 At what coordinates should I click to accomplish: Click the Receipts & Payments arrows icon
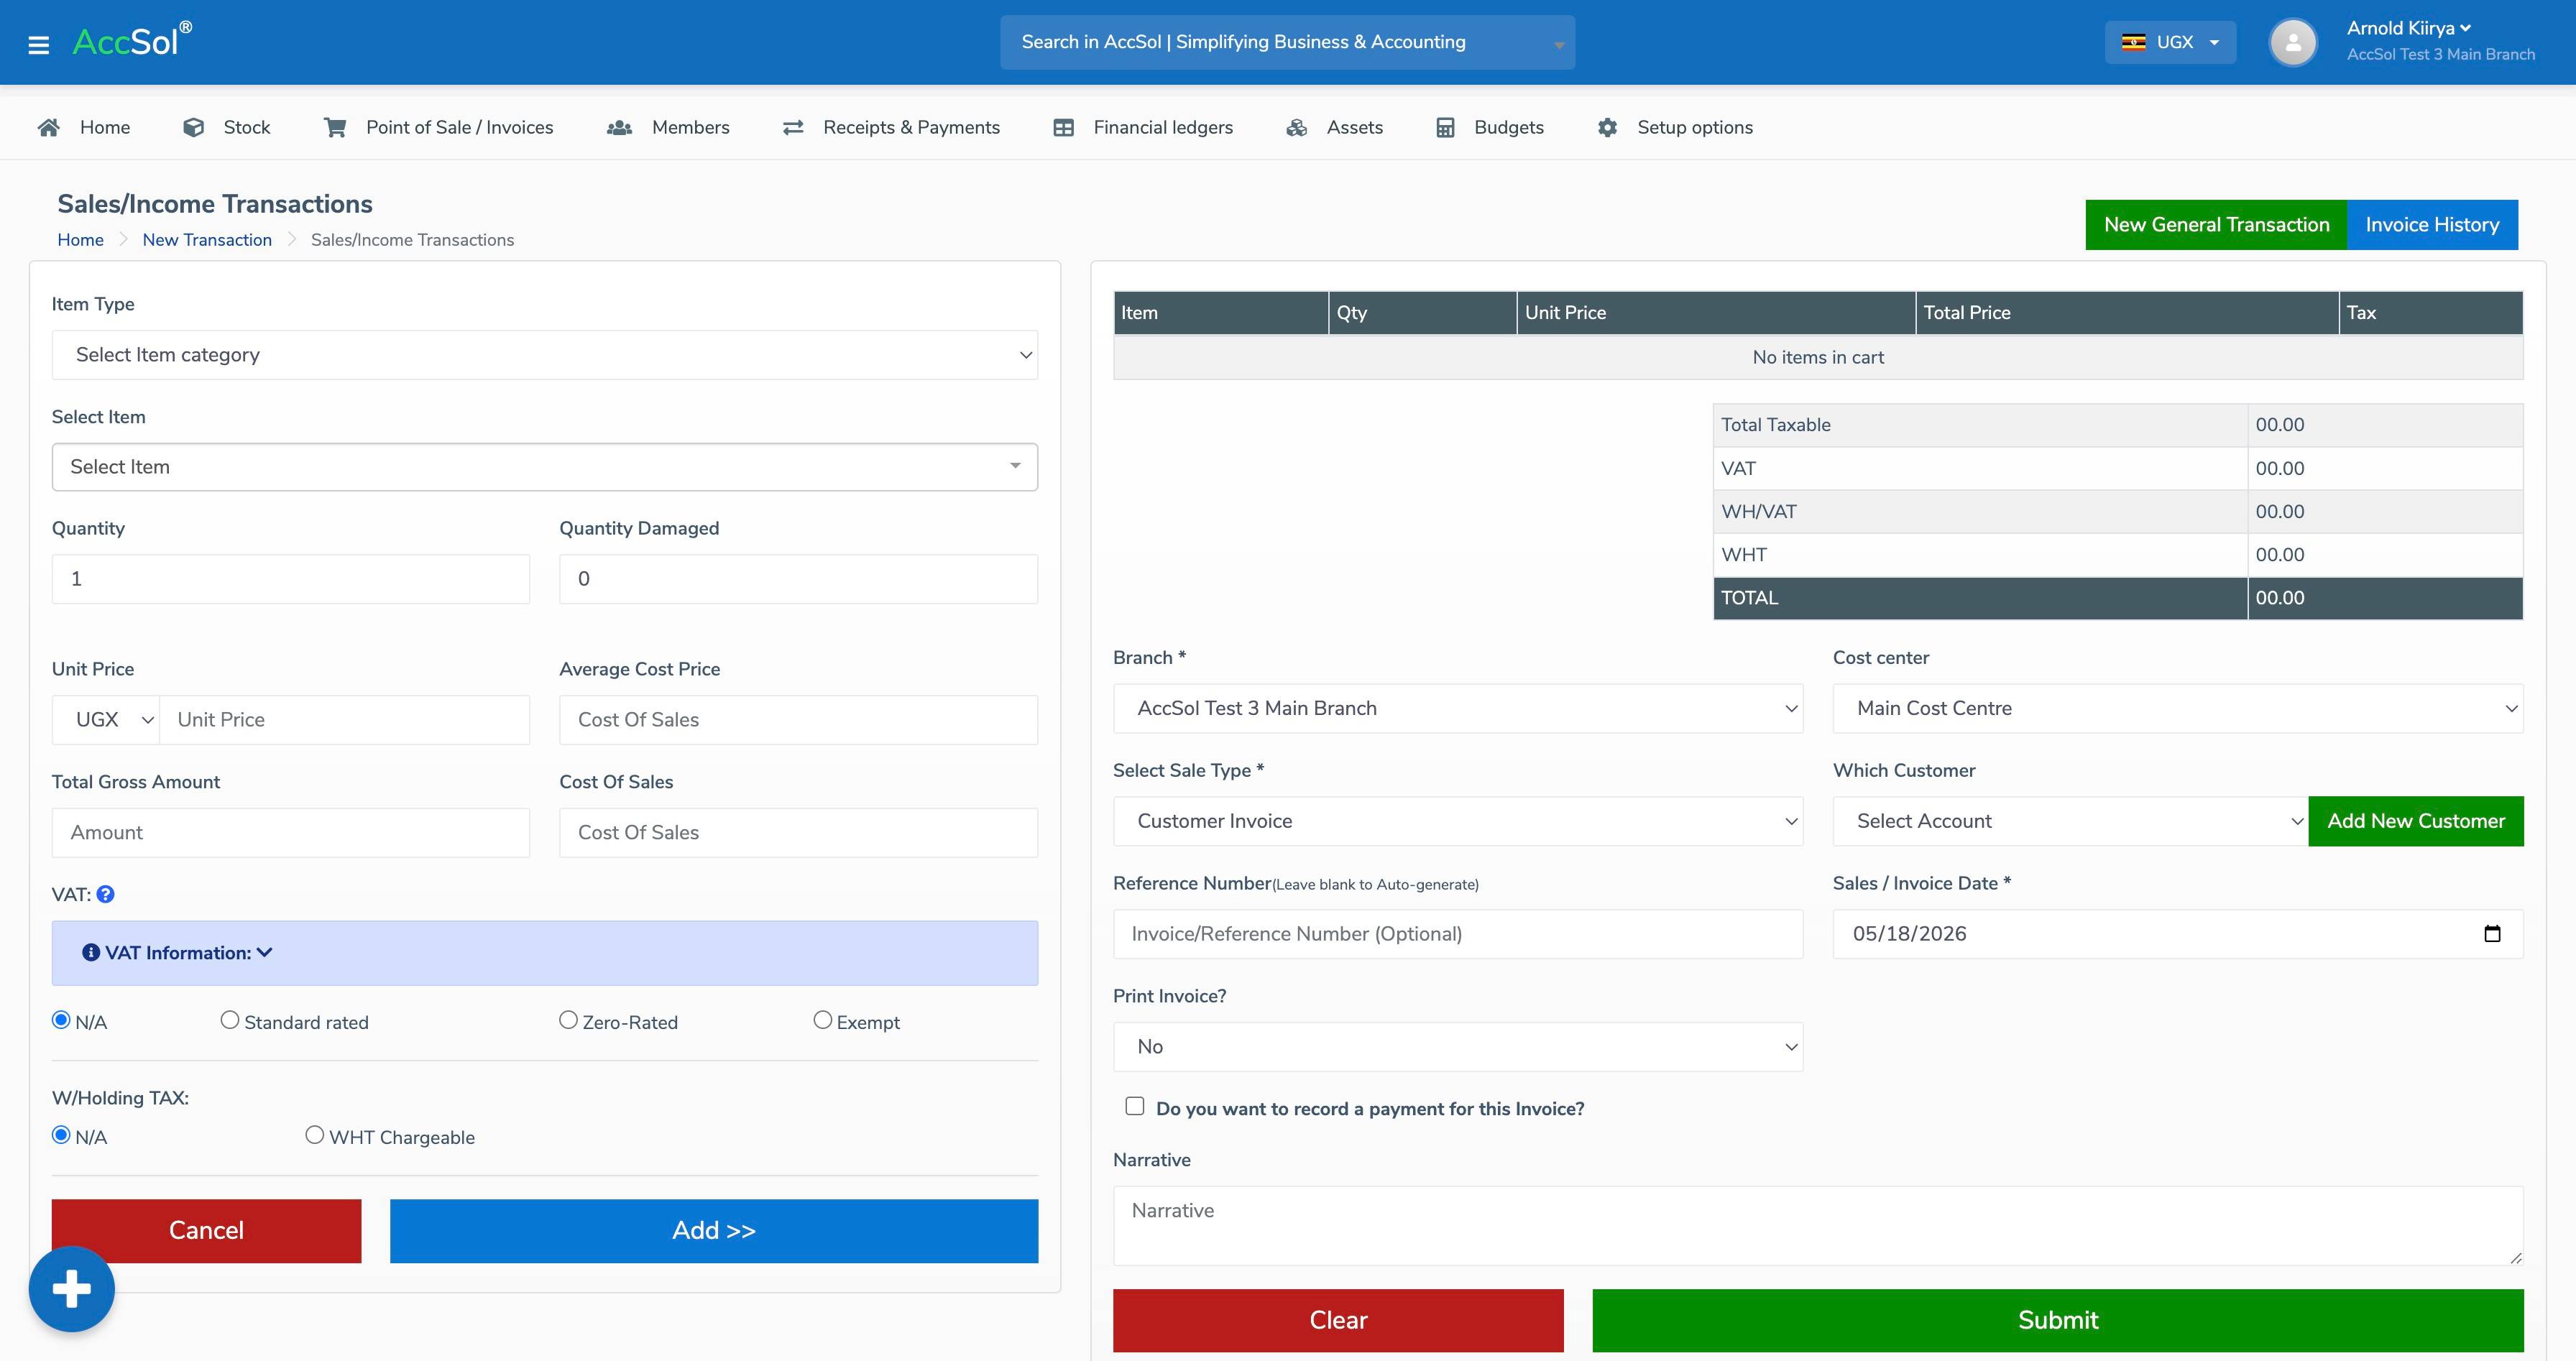[x=793, y=127]
